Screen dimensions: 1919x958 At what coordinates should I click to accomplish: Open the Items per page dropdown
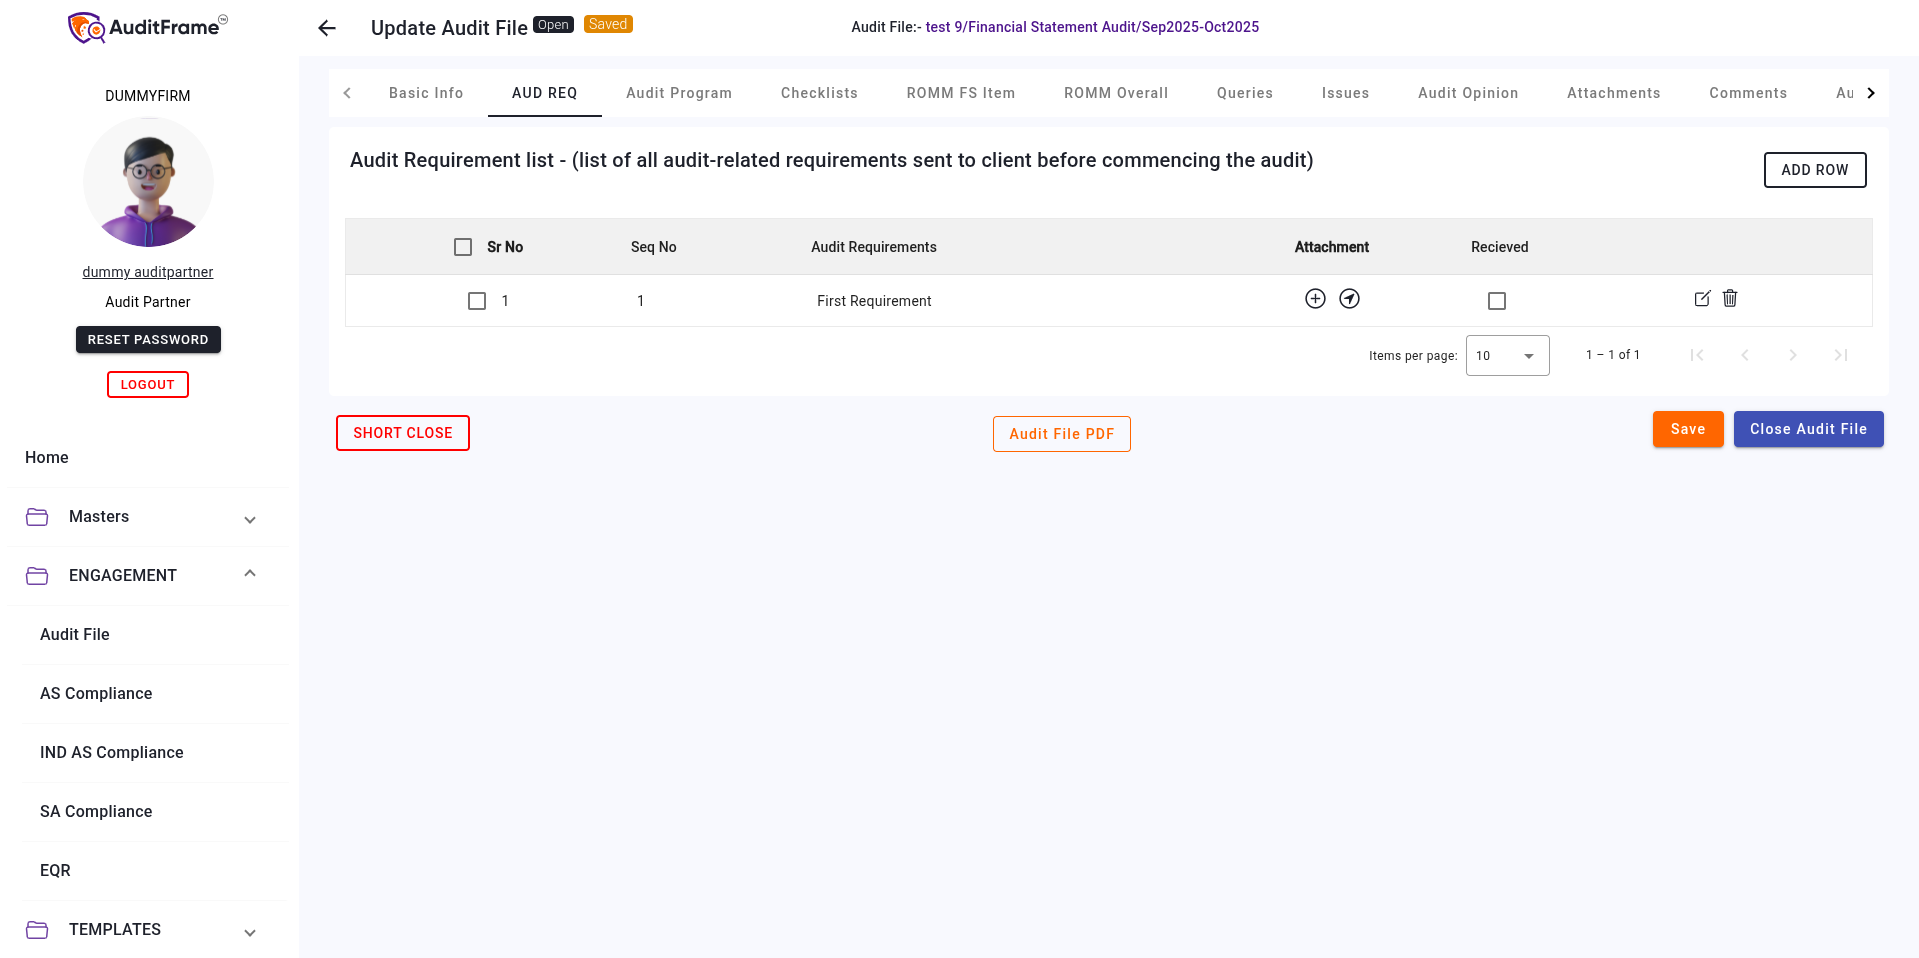[x=1507, y=355]
